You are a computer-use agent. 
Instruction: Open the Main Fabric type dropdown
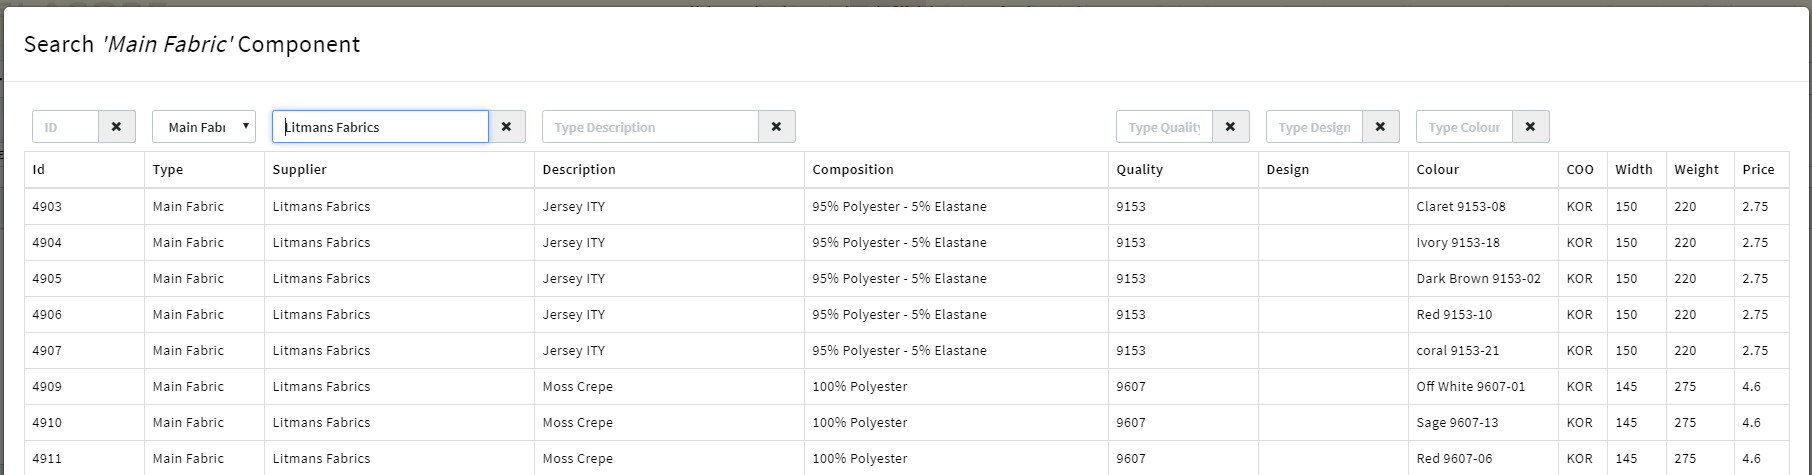[x=204, y=127]
